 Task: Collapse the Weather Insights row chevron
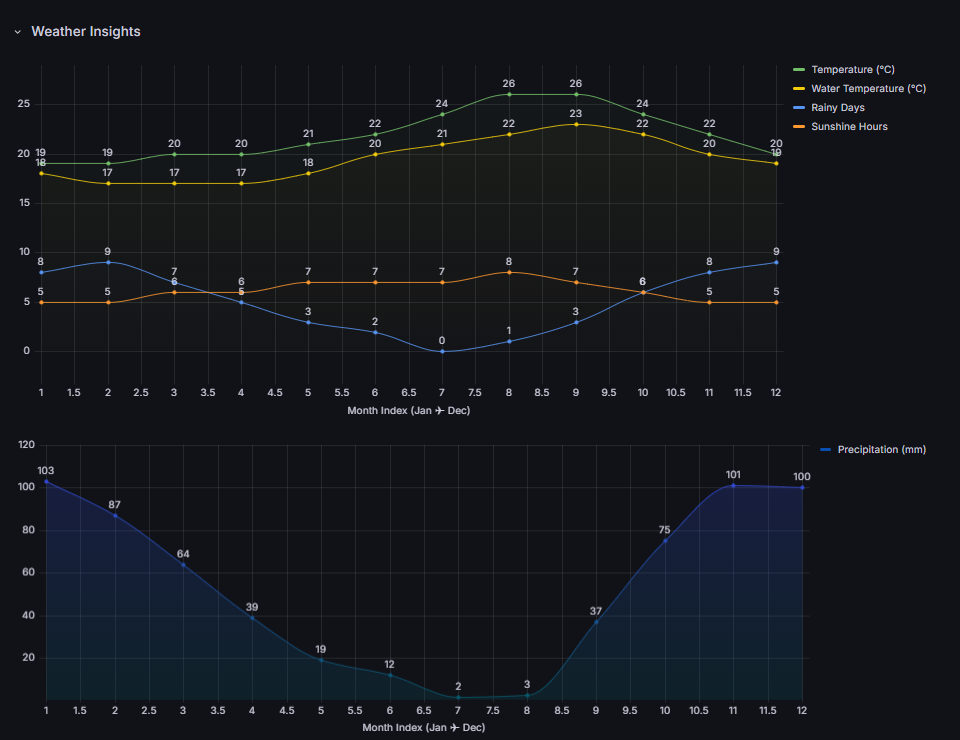tap(18, 32)
